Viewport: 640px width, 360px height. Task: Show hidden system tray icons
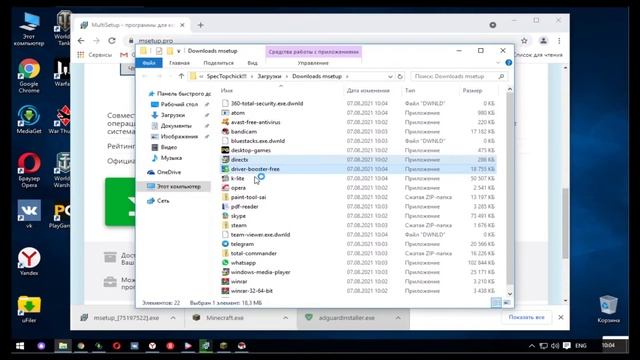pyautogui.click(x=531, y=346)
